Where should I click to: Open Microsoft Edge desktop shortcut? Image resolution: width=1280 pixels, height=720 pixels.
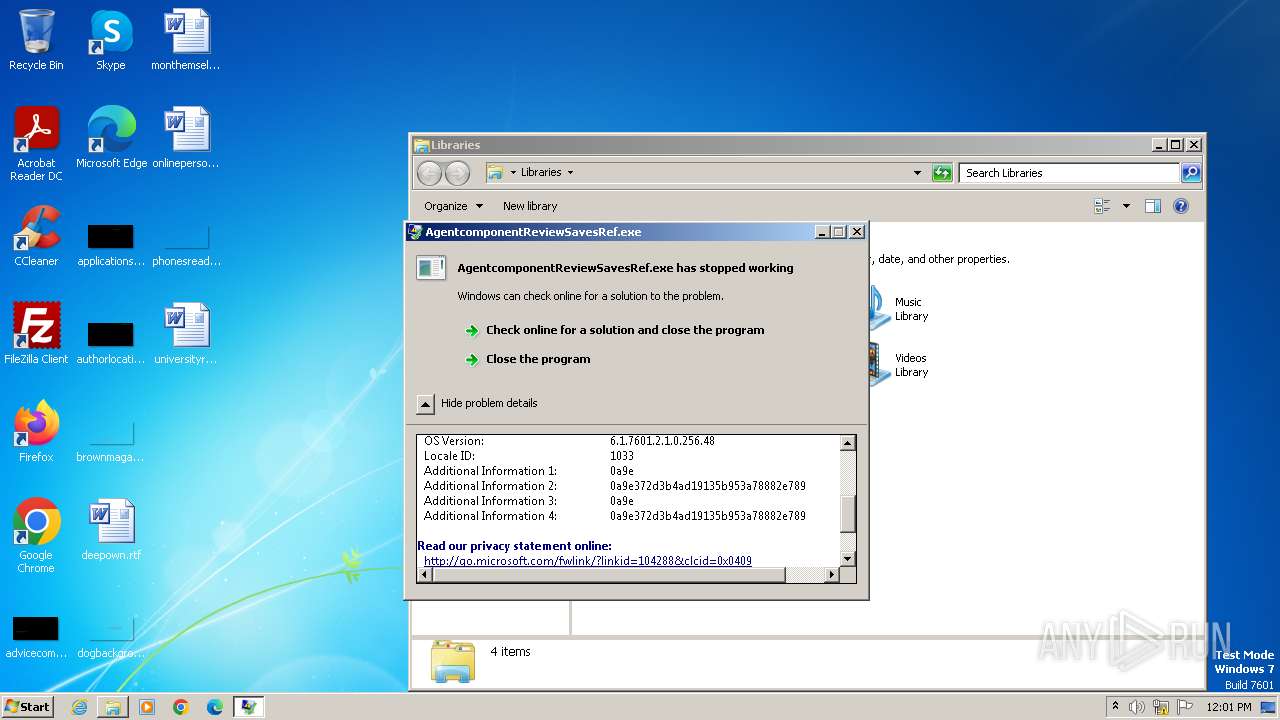click(111, 138)
